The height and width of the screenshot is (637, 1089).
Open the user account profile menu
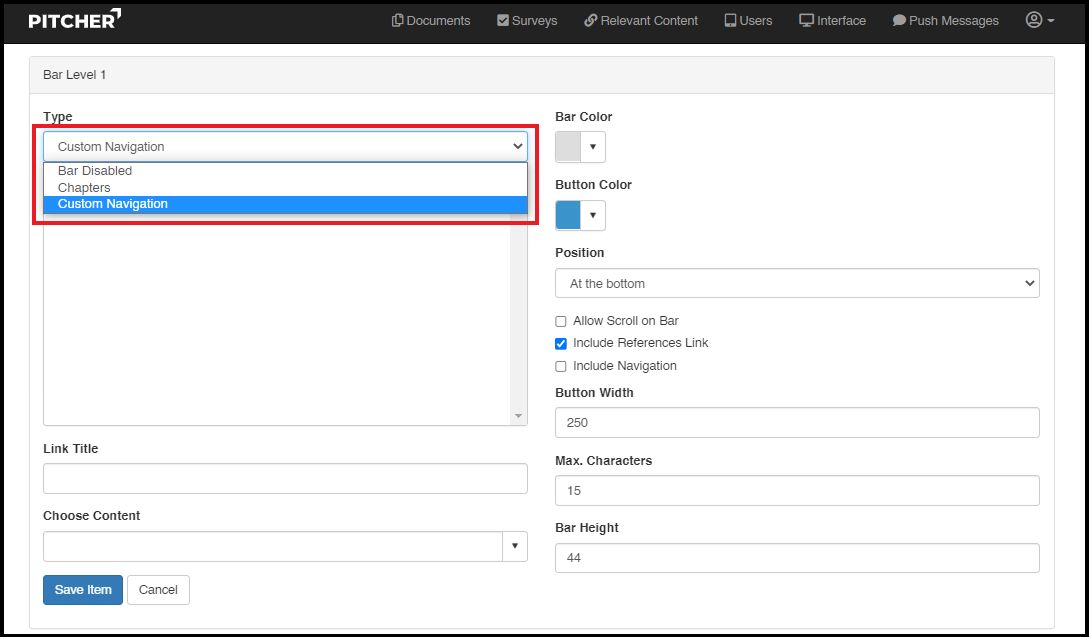coord(1039,20)
